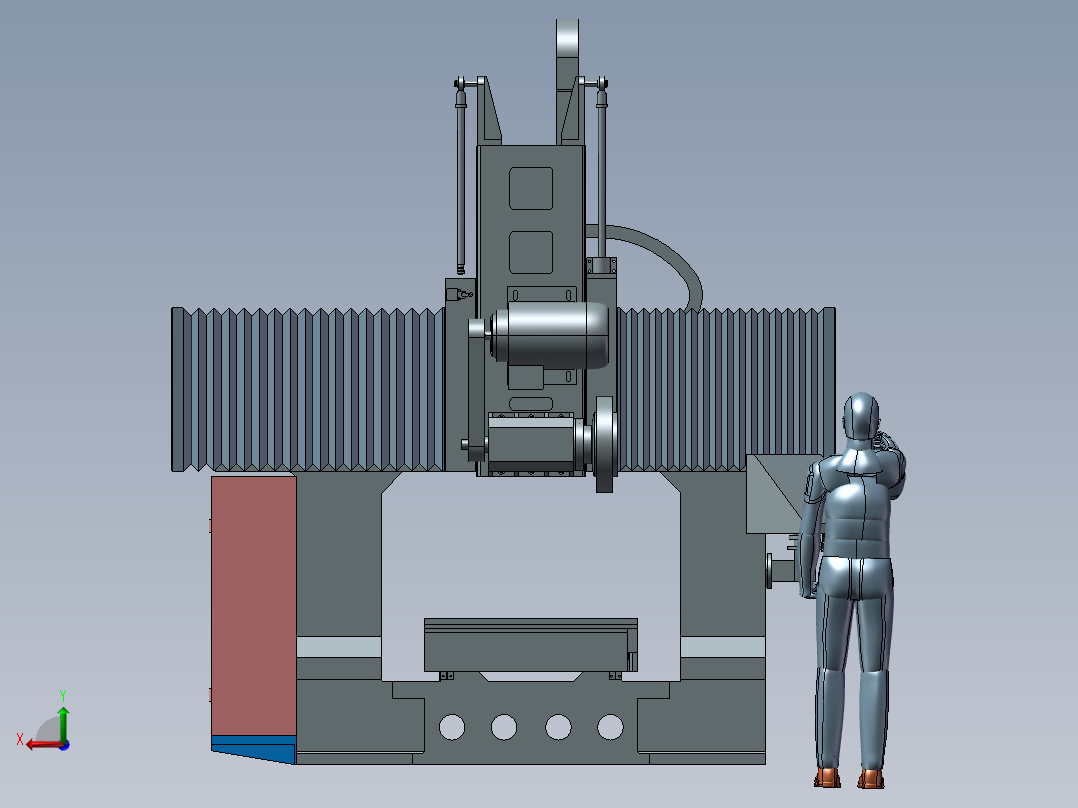Screen dimensions: 1078x808
Task: Select the lower rectangular cutout on the column
Action: click(531, 252)
